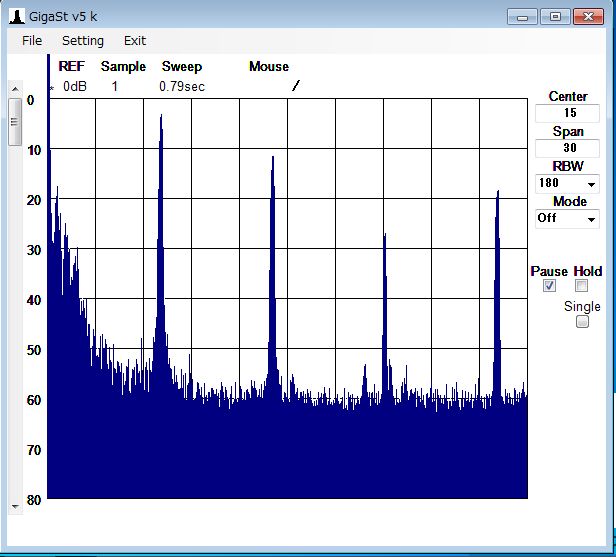Close the GigaSt window

(x=588, y=17)
